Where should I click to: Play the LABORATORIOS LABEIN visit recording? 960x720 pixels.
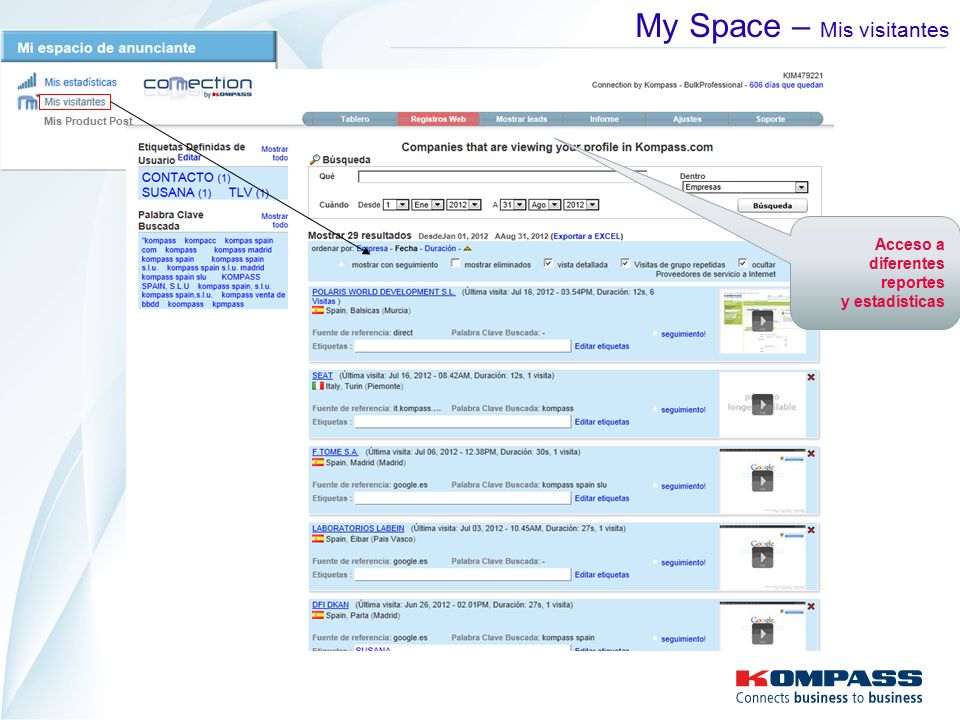click(x=762, y=557)
